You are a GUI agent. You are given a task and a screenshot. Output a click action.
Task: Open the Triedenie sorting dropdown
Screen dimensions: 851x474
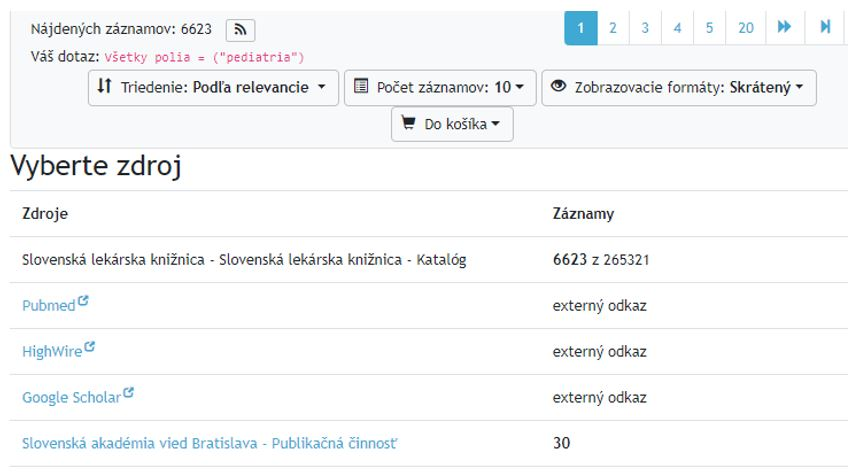click(213, 88)
